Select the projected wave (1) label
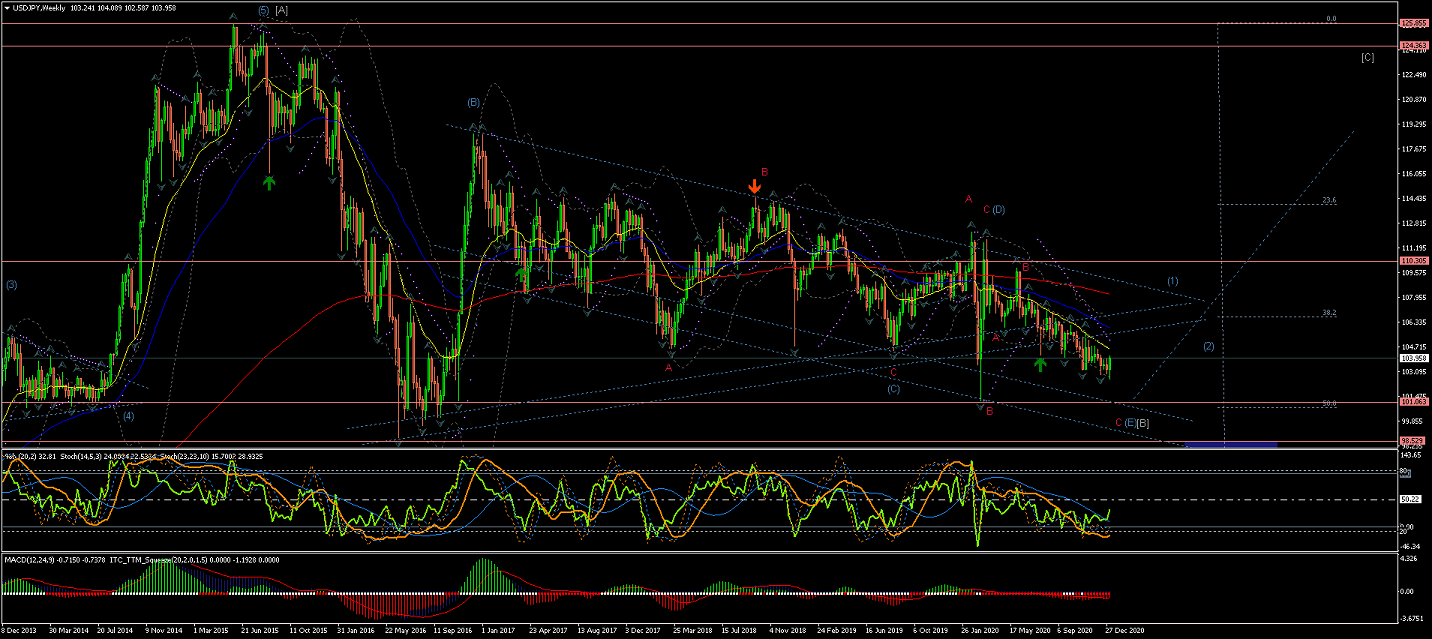The width and height of the screenshot is (1432, 639). (1172, 281)
